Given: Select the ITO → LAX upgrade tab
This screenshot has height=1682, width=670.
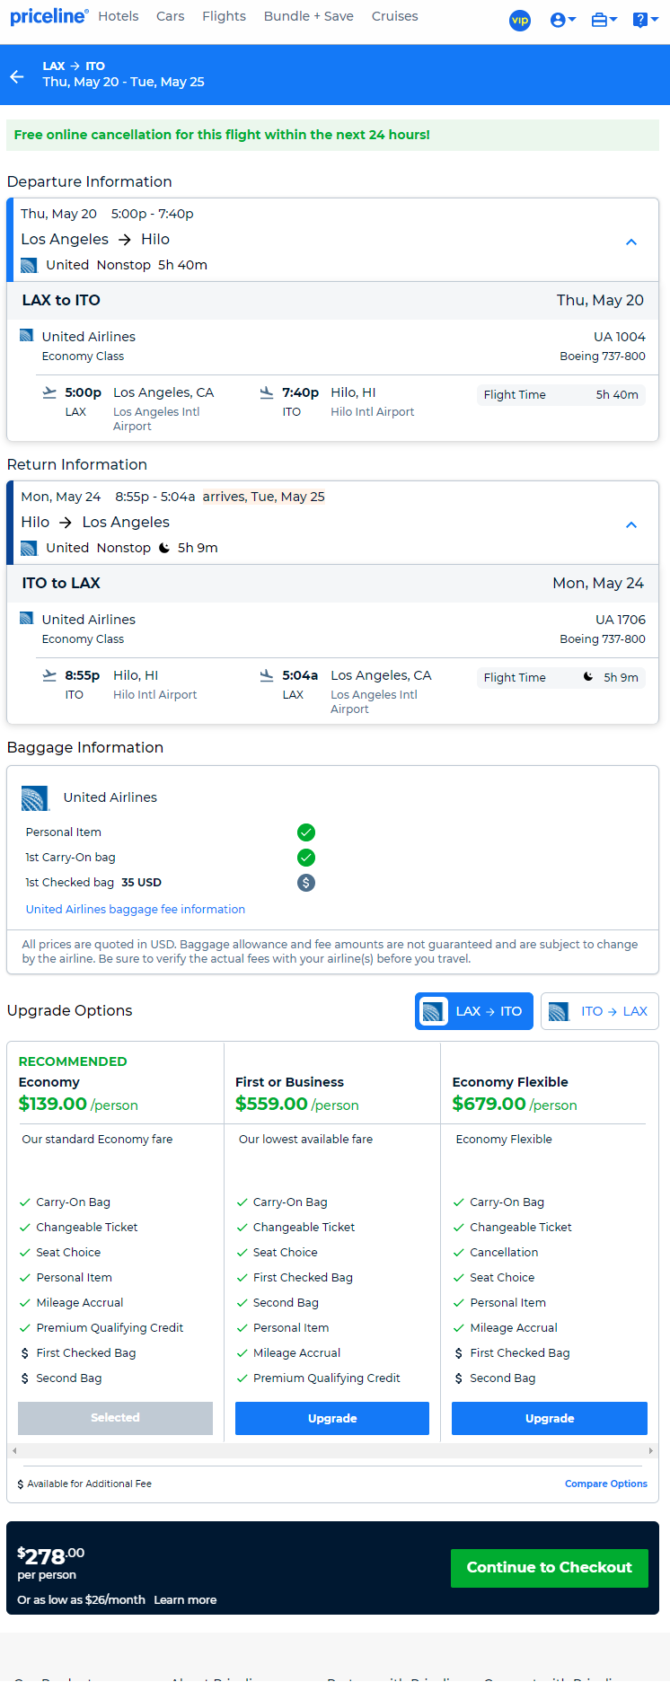Looking at the screenshot, I should 600,1011.
